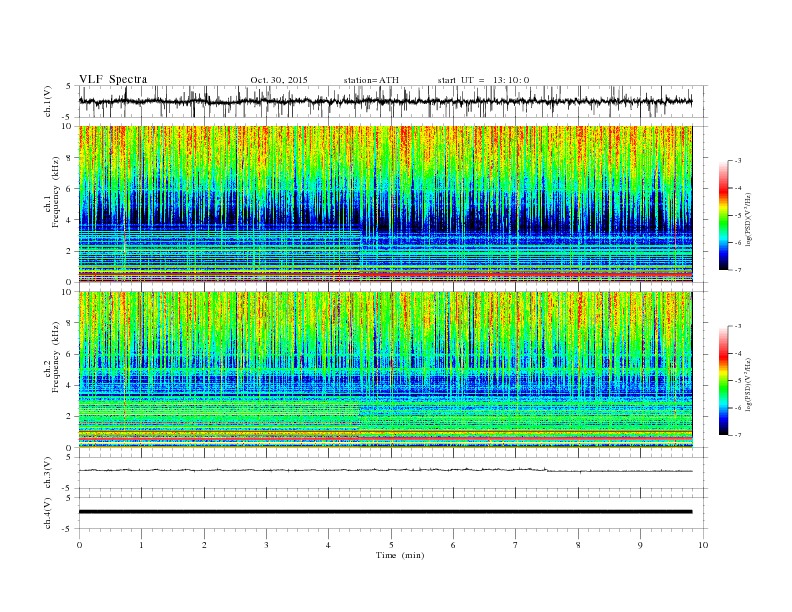Click the "VLF Spectra" plot title
The image size is (792, 612).
(x=113, y=79)
